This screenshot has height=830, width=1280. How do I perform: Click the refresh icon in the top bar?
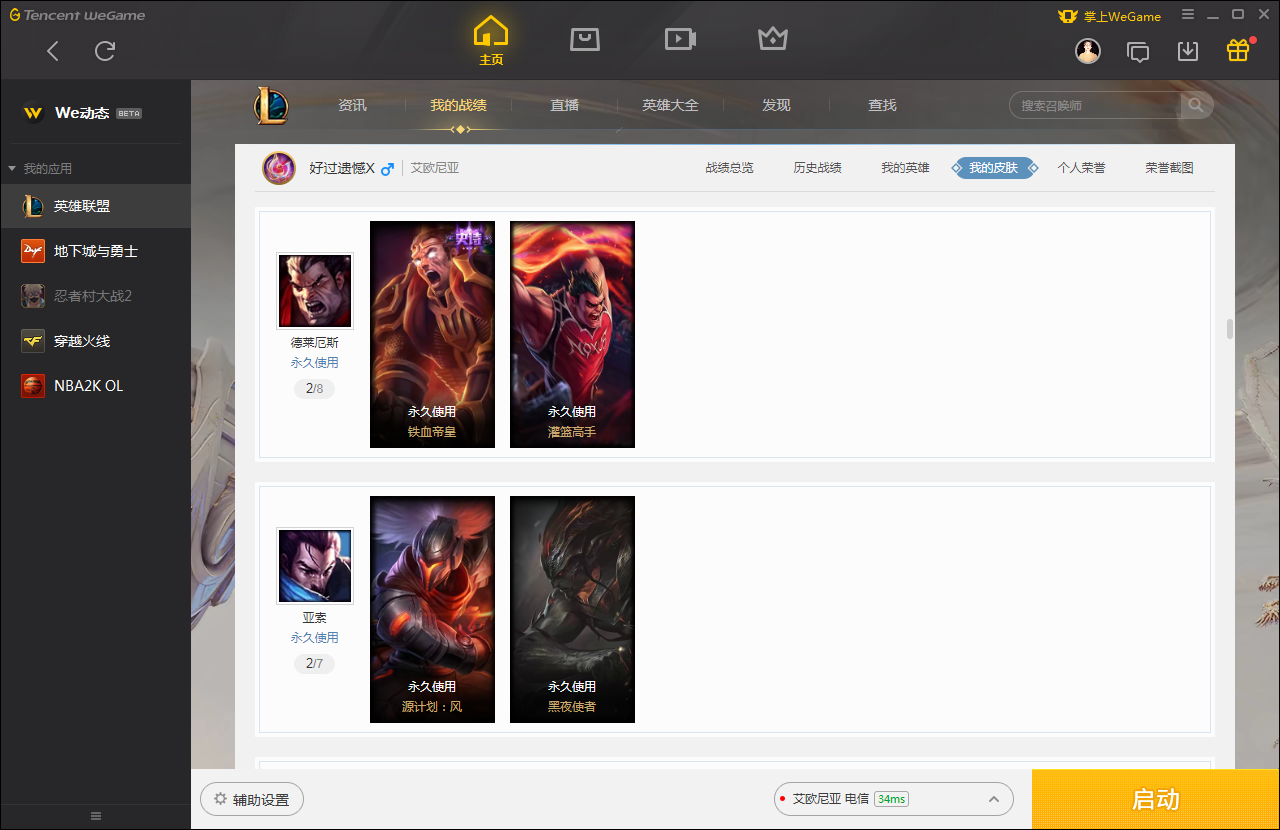[105, 51]
